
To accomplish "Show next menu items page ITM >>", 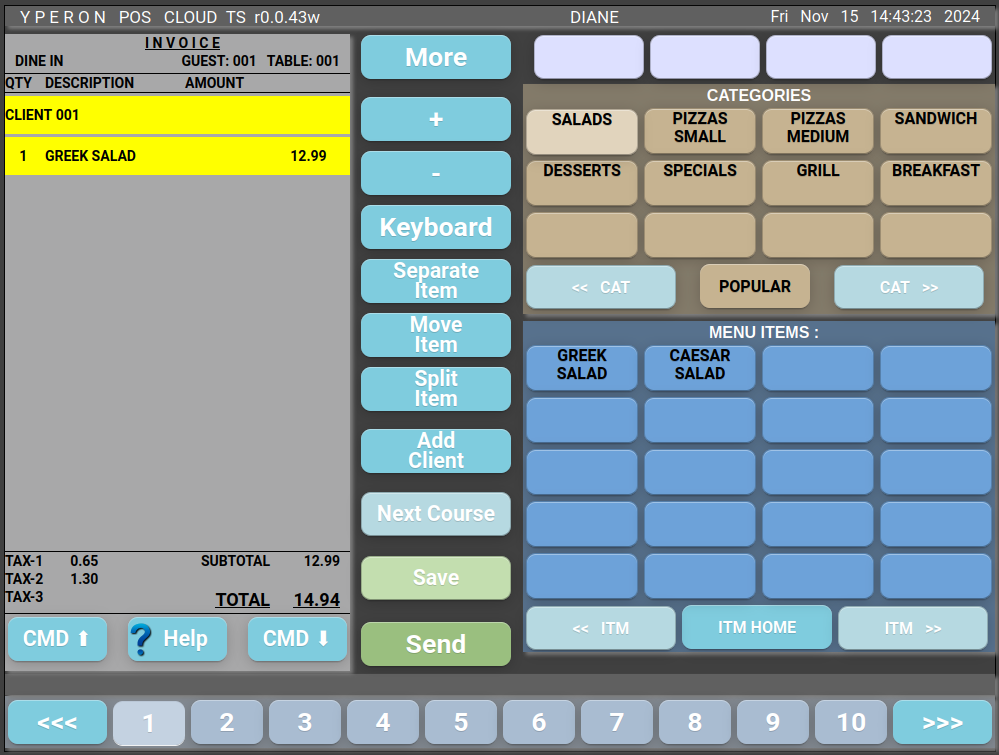I will (912, 628).
